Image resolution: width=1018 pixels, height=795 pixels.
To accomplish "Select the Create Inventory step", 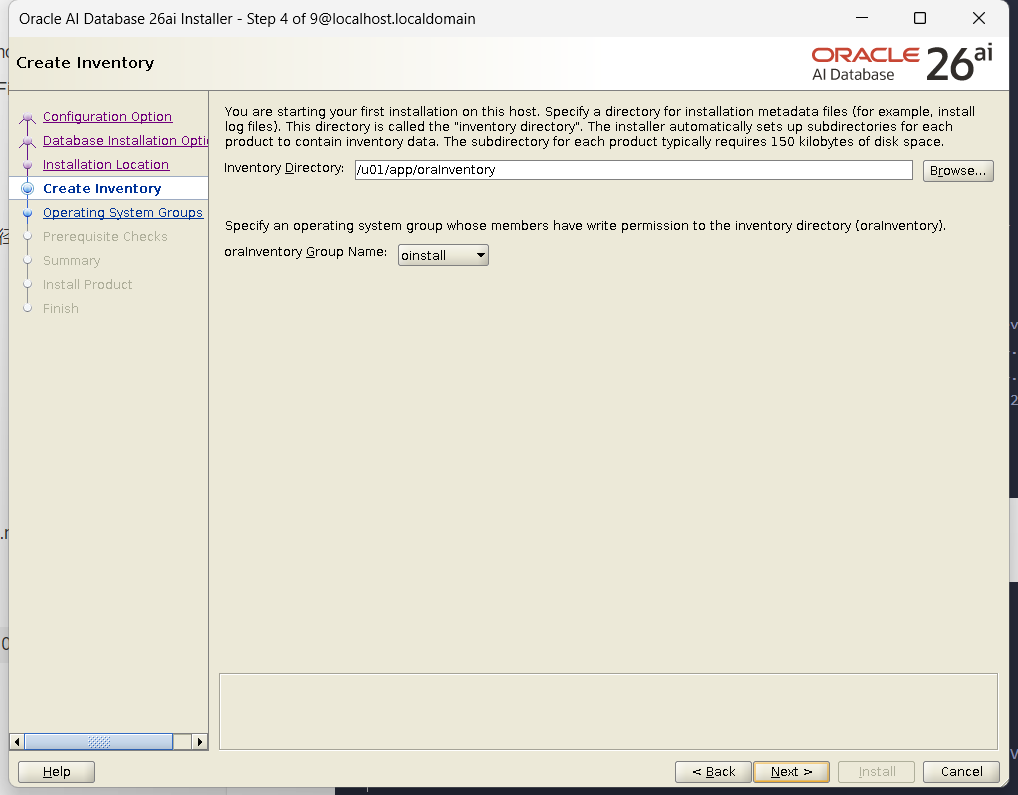I will coord(102,189).
